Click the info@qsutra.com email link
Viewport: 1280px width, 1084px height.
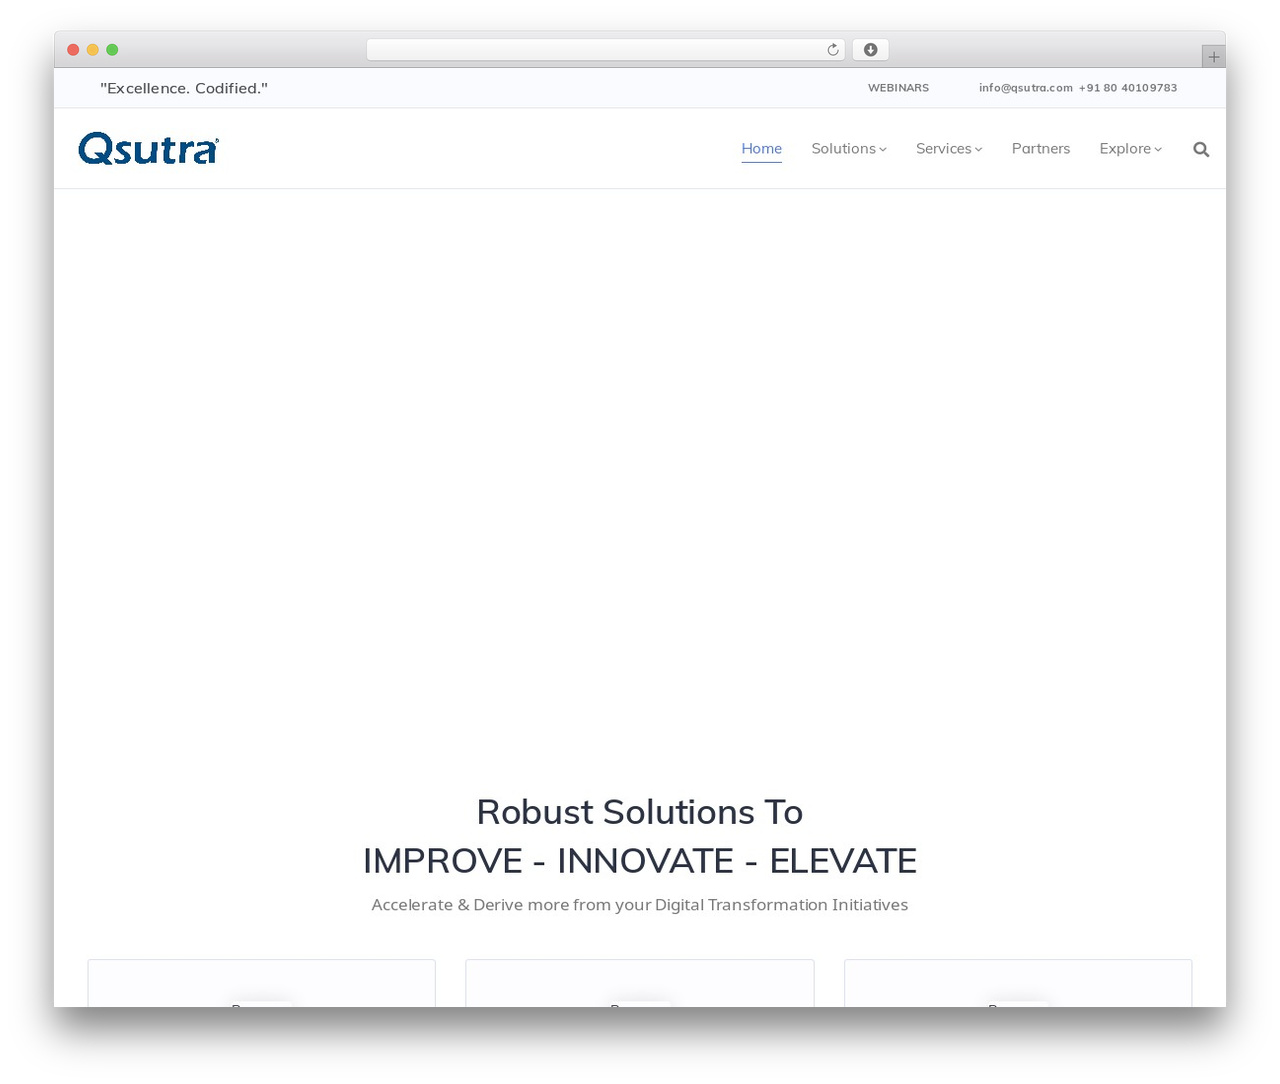(1025, 88)
